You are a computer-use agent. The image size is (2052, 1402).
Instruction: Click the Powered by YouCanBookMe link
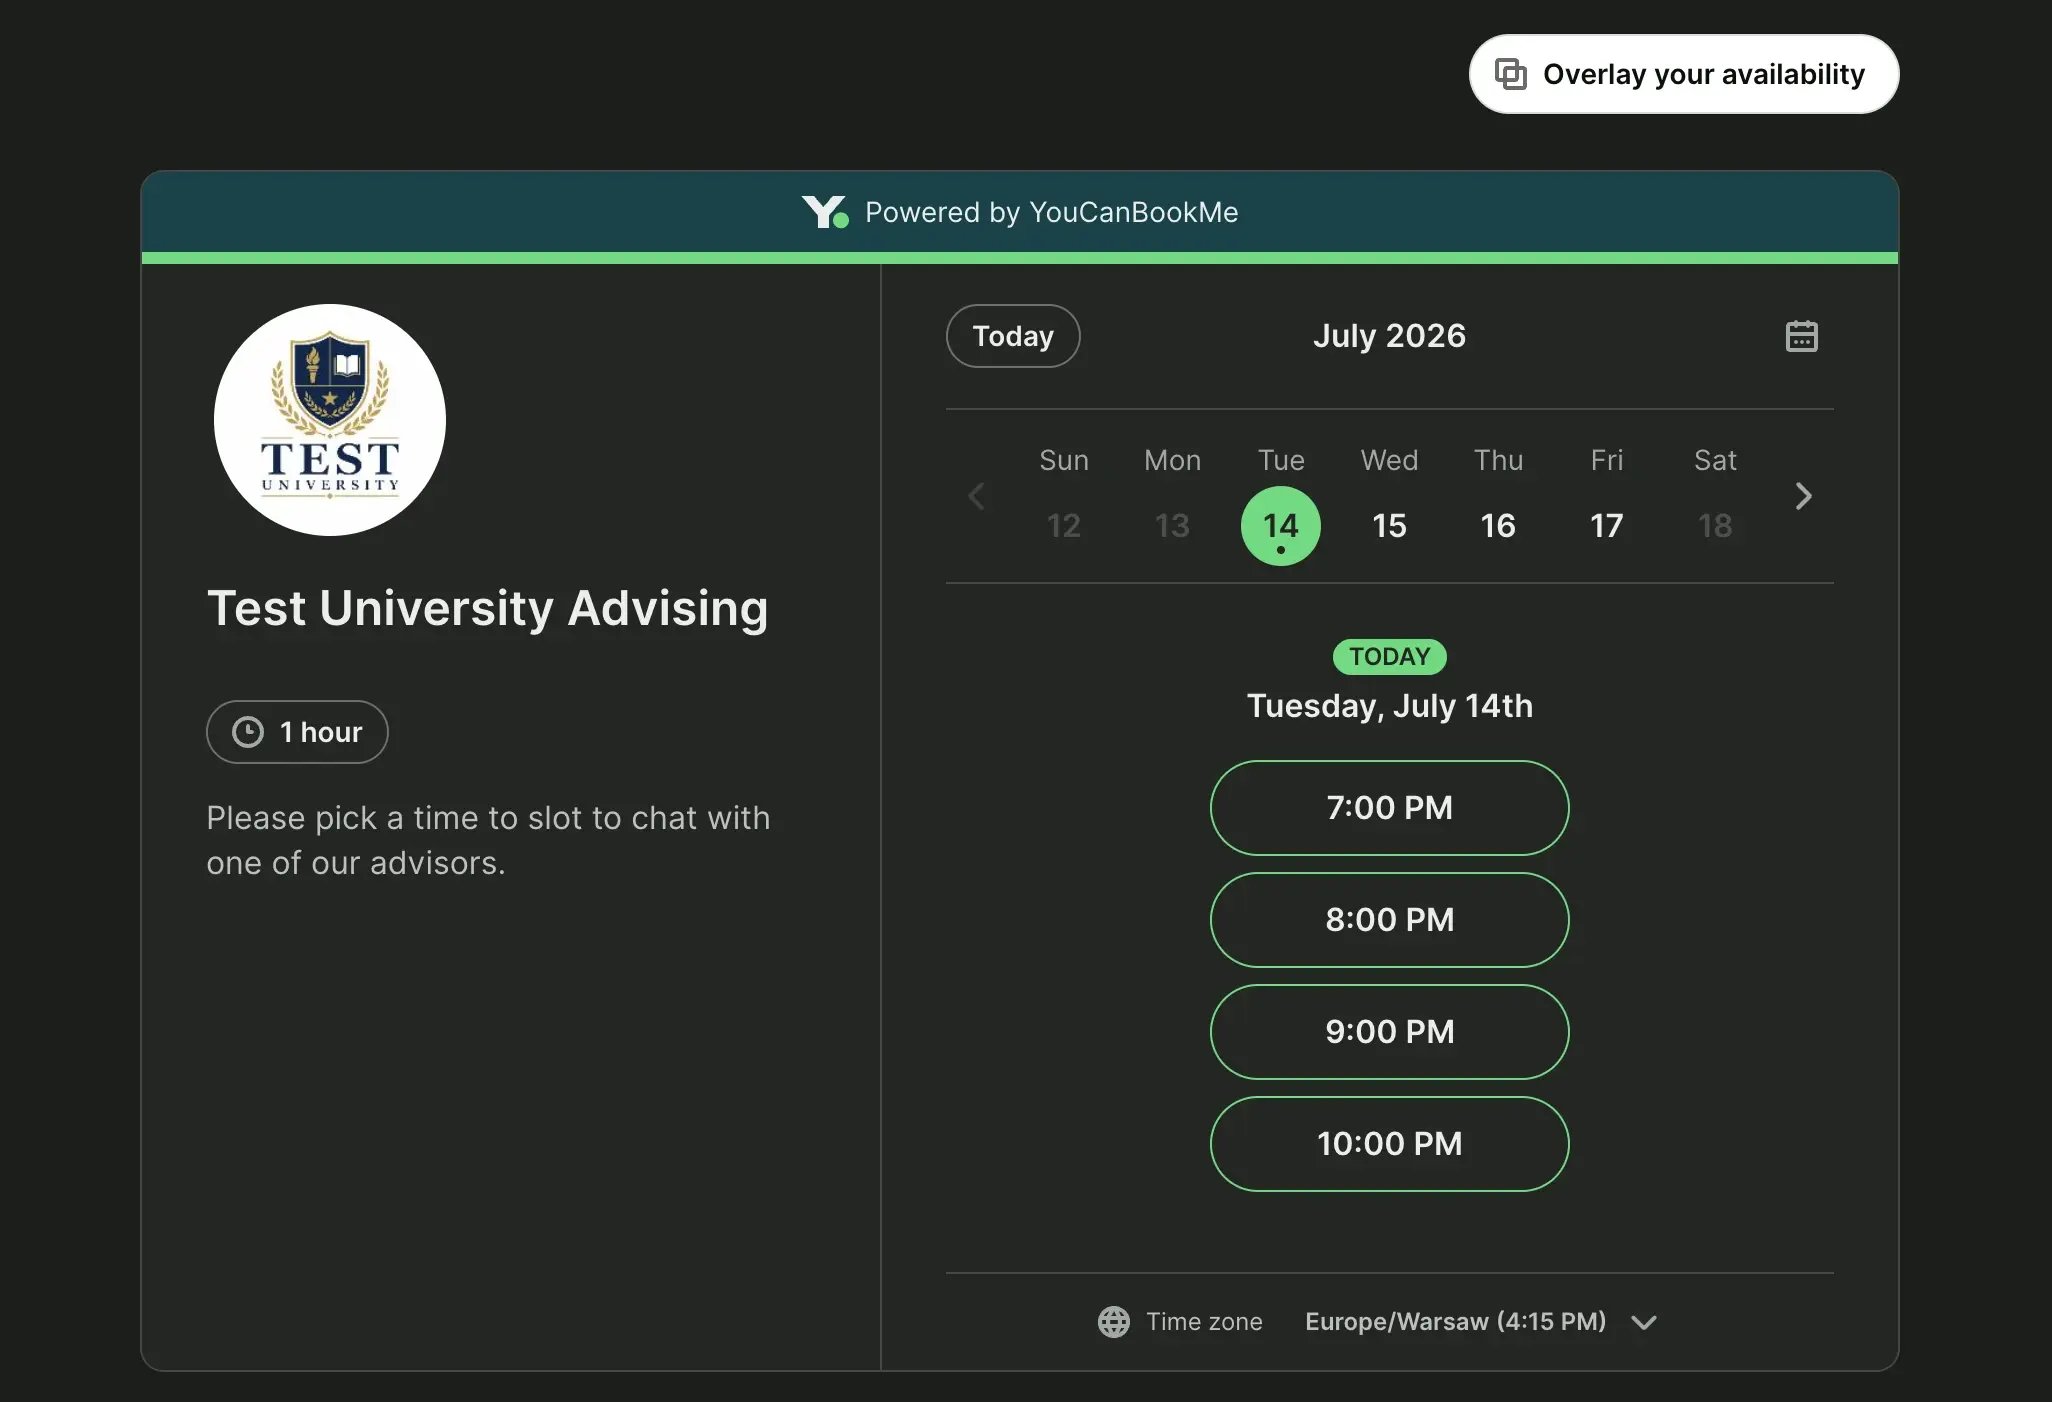tap(1020, 212)
